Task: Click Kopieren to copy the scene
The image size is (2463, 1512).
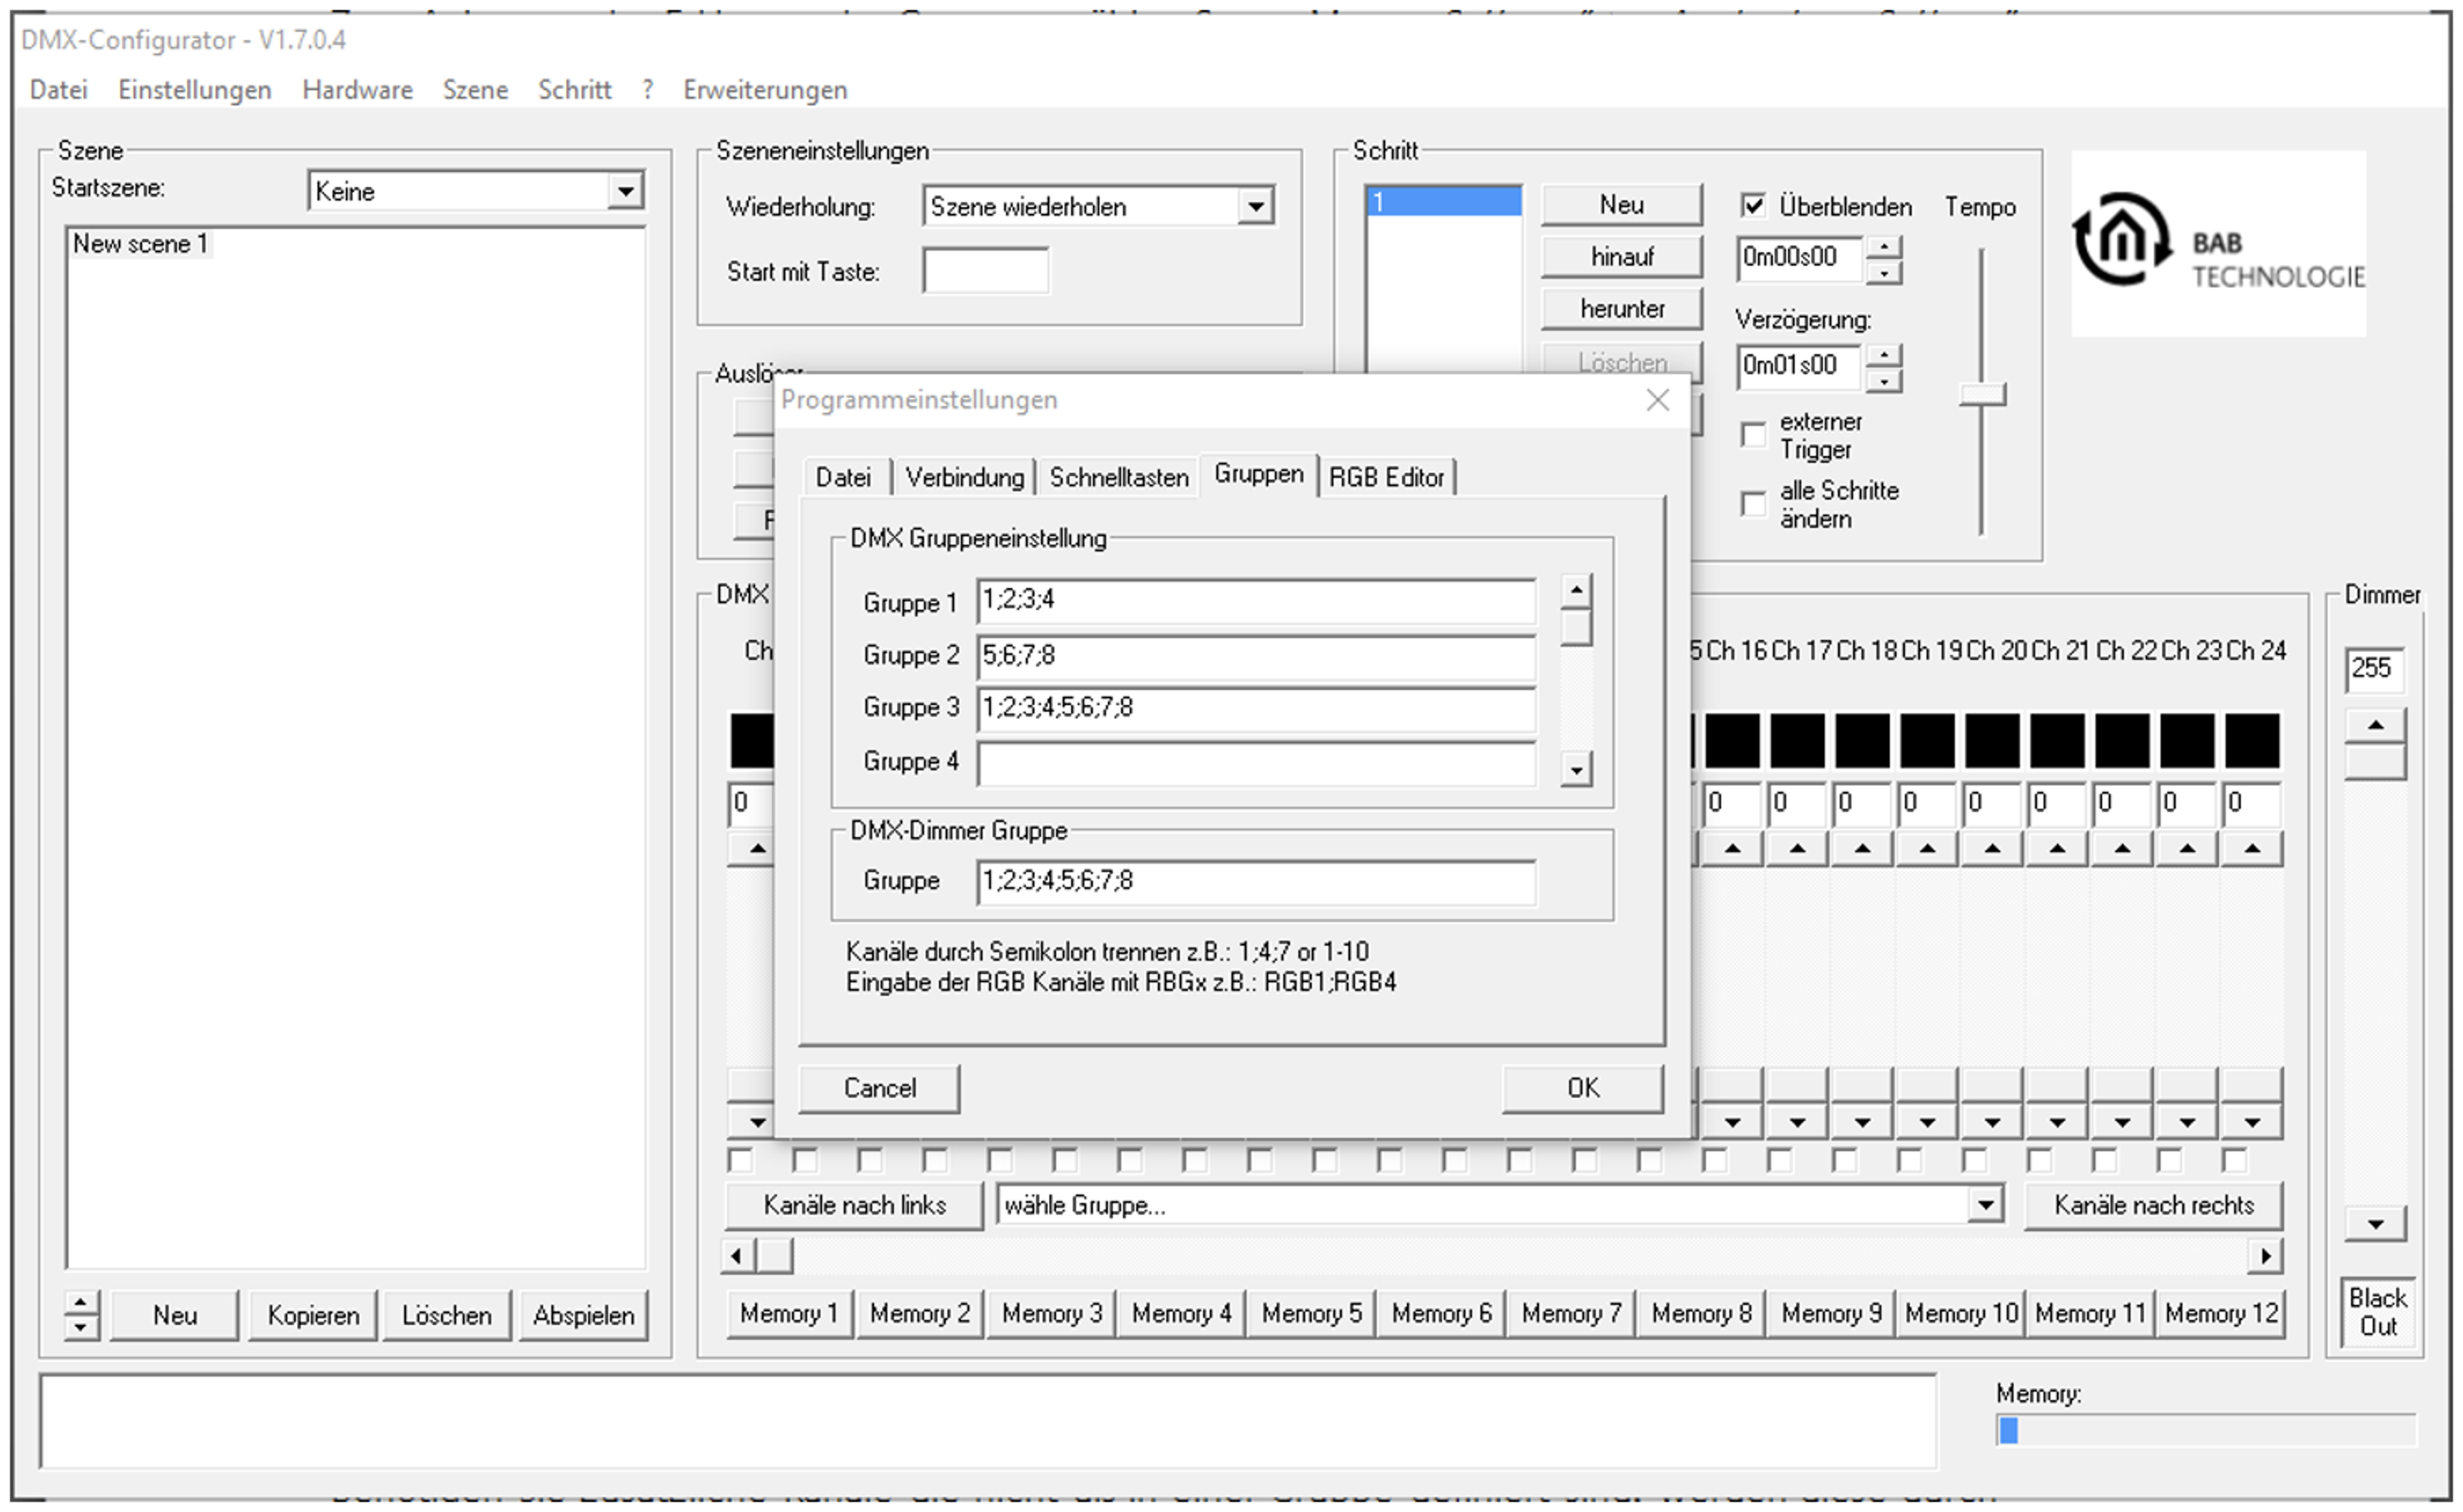Action: point(313,1316)
